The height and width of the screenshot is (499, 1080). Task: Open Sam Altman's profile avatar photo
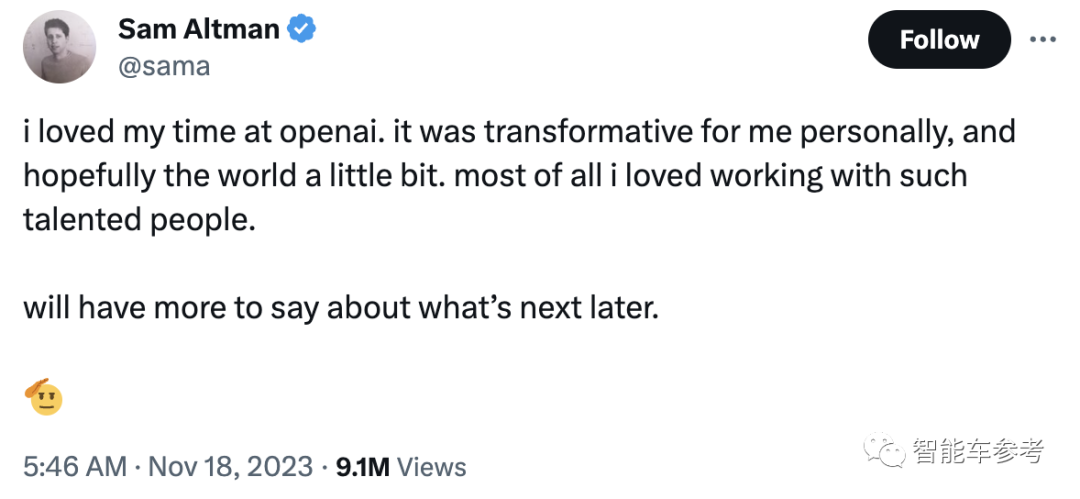[58, 46]
